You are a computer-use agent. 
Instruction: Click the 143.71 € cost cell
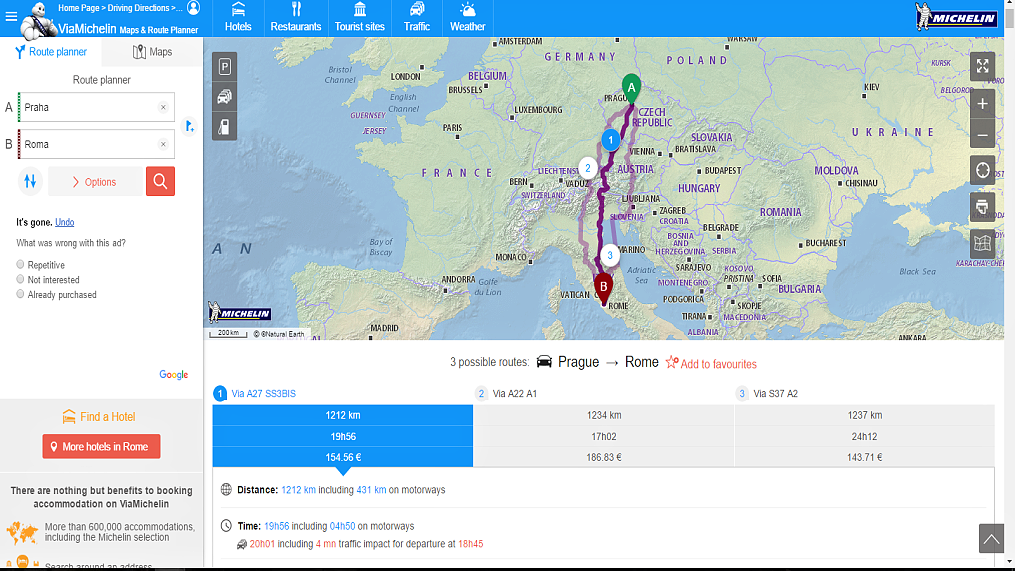tap(864, 457)
